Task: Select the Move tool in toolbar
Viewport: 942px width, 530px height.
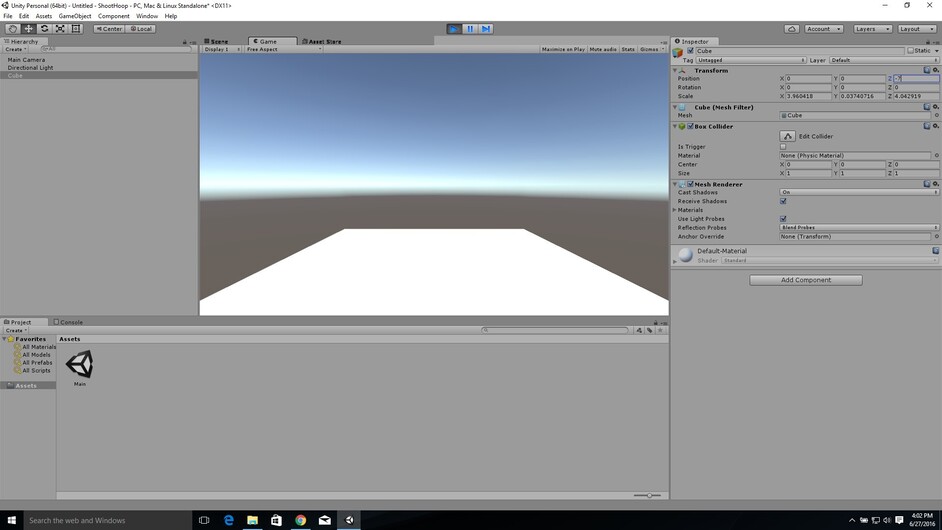Action: (28, 29)
